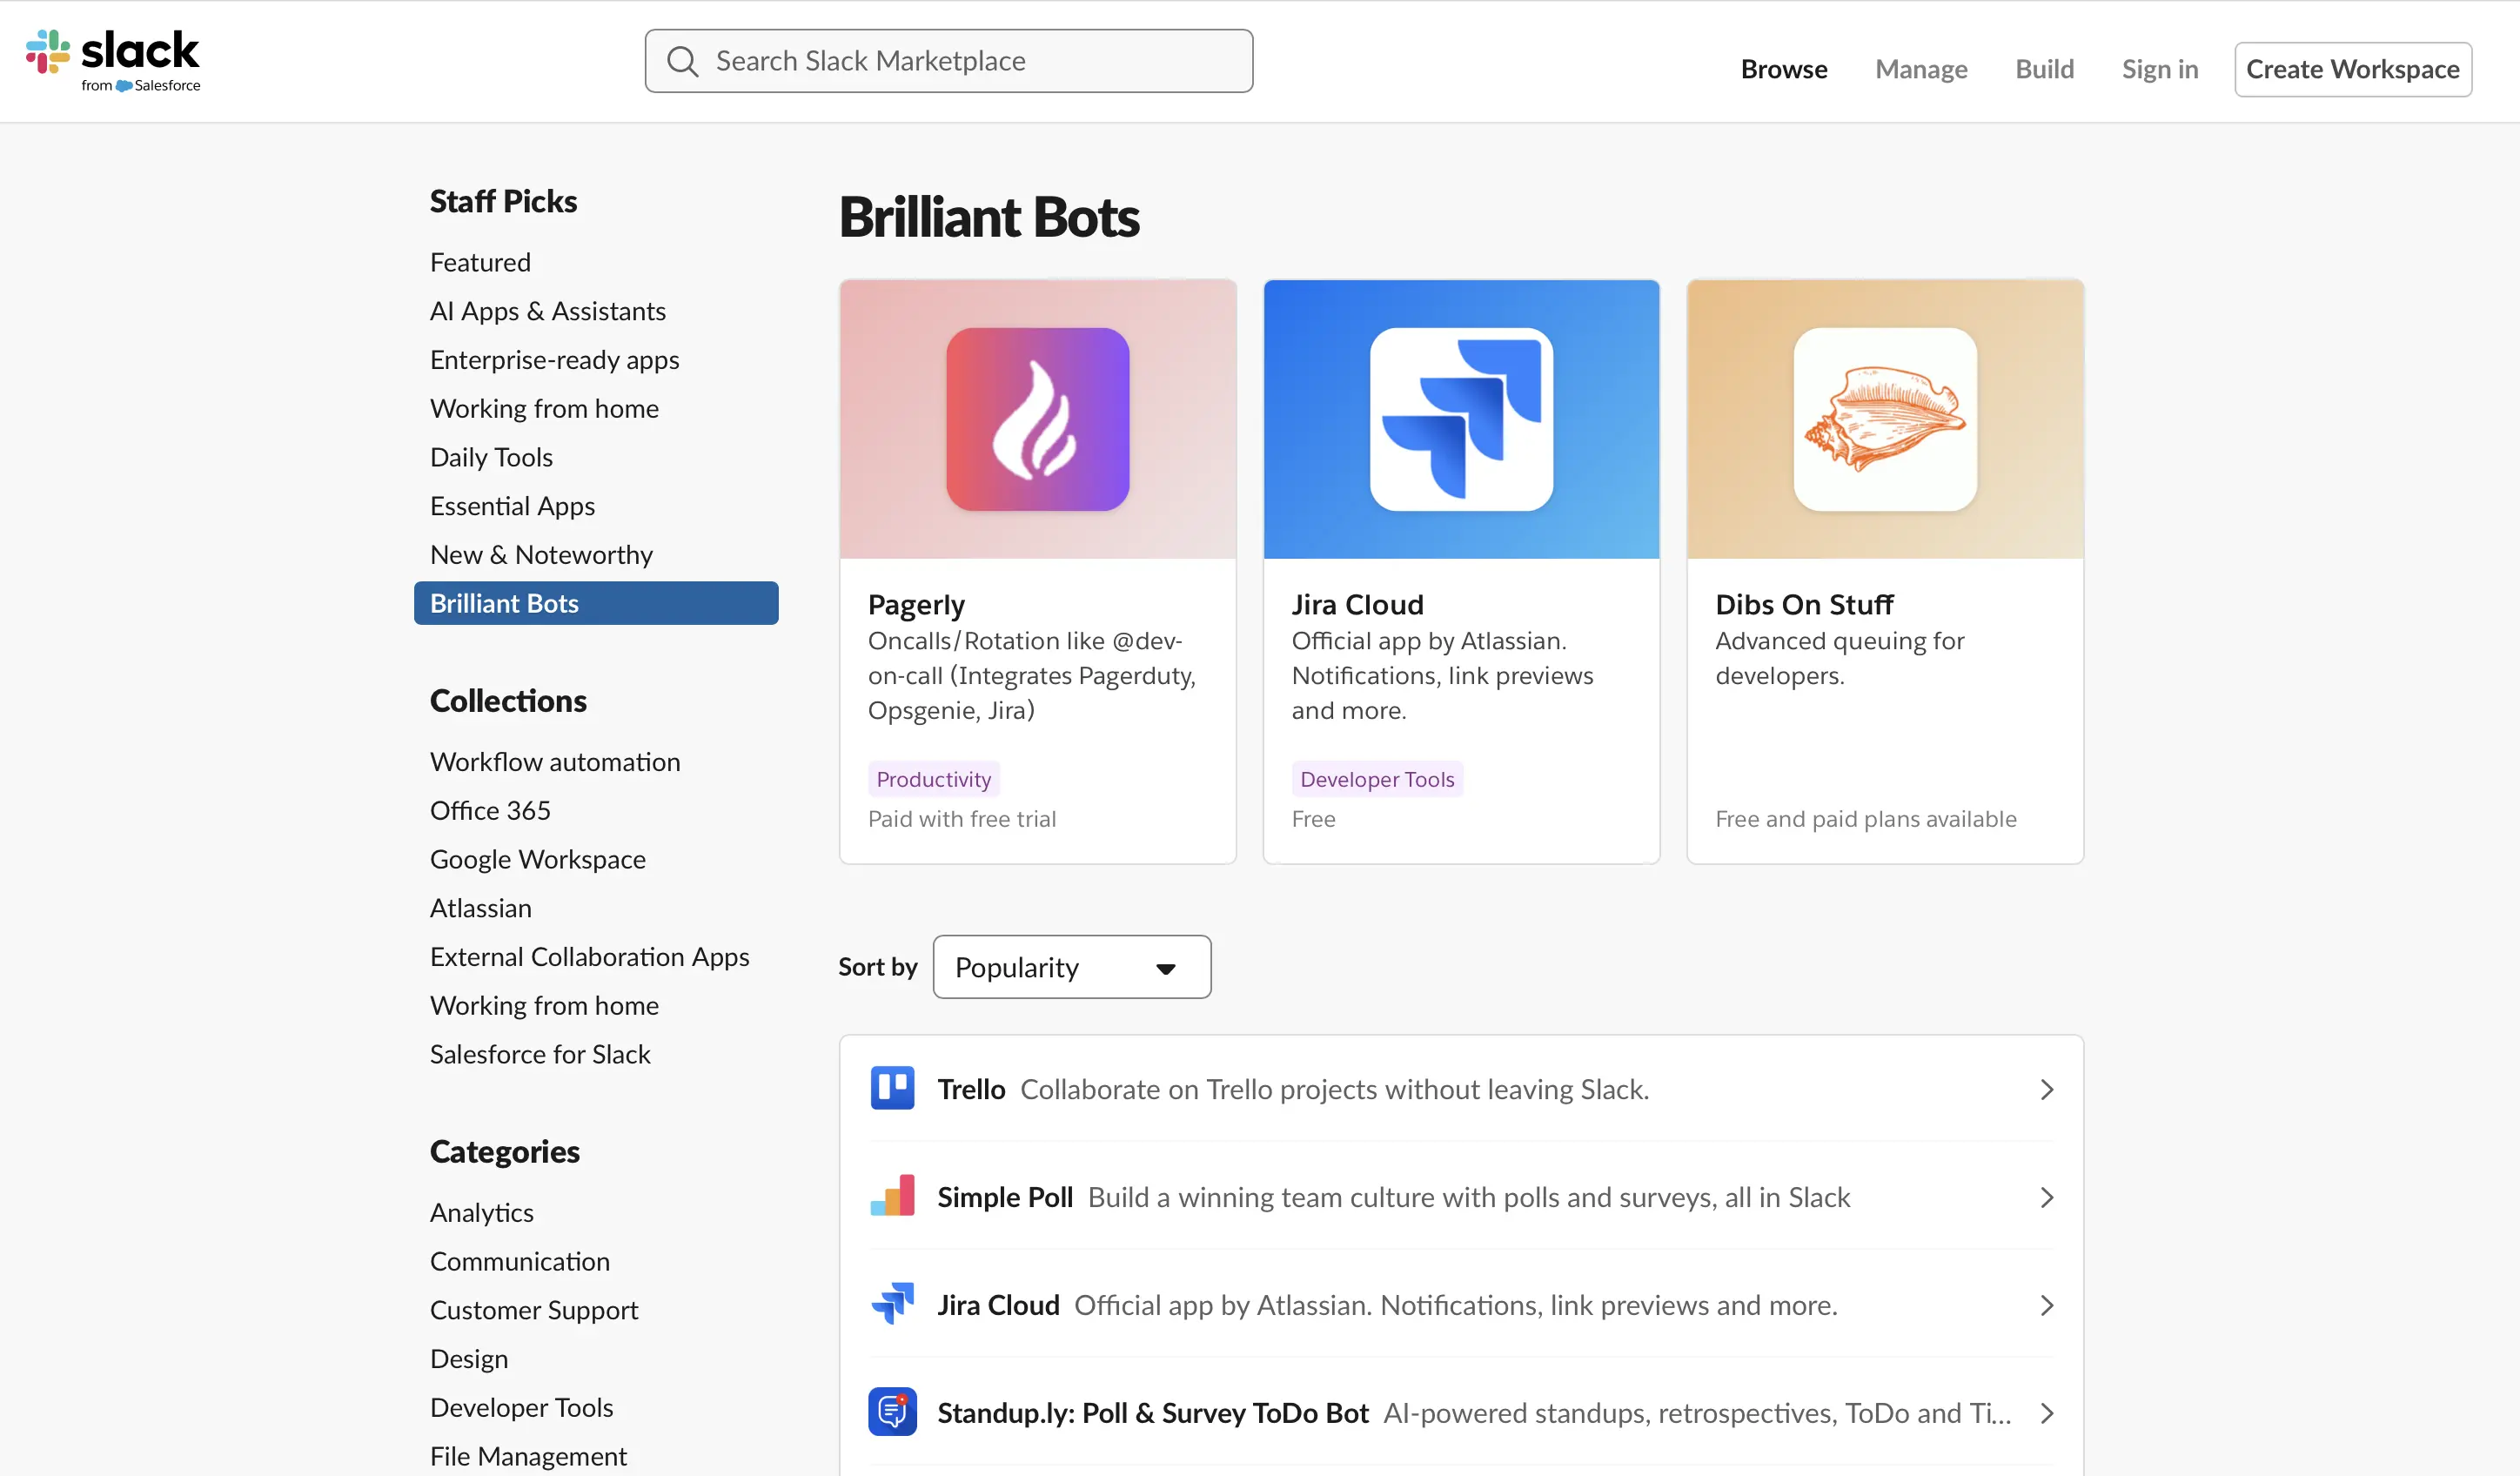The width and height of the screenshot is (2520, 1476).
Task: Click the Slack Marketplace search field
Action: [948, 60]
